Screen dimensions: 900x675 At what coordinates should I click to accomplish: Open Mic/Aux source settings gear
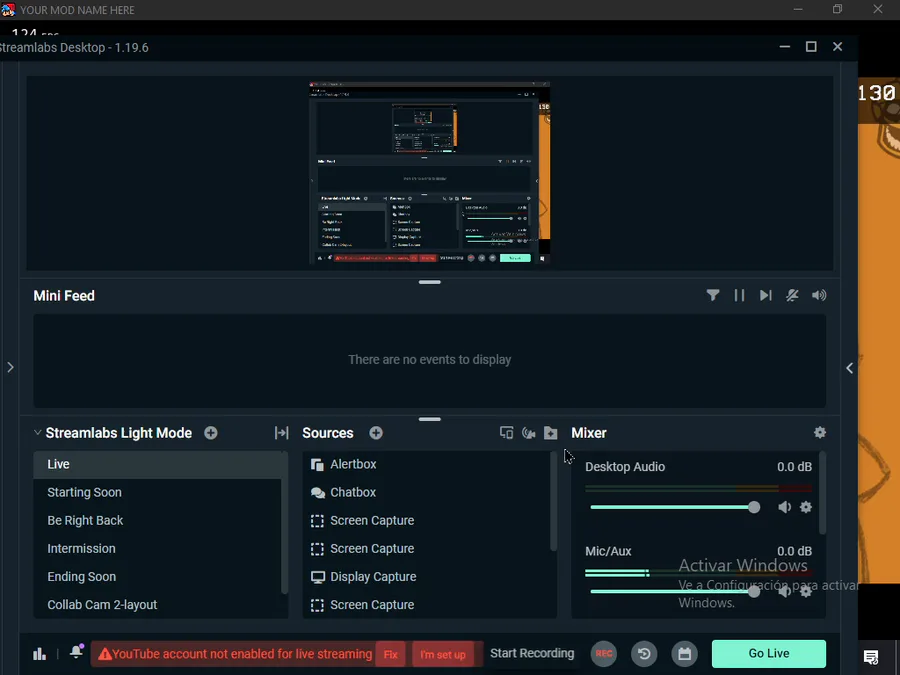(806, 591)
